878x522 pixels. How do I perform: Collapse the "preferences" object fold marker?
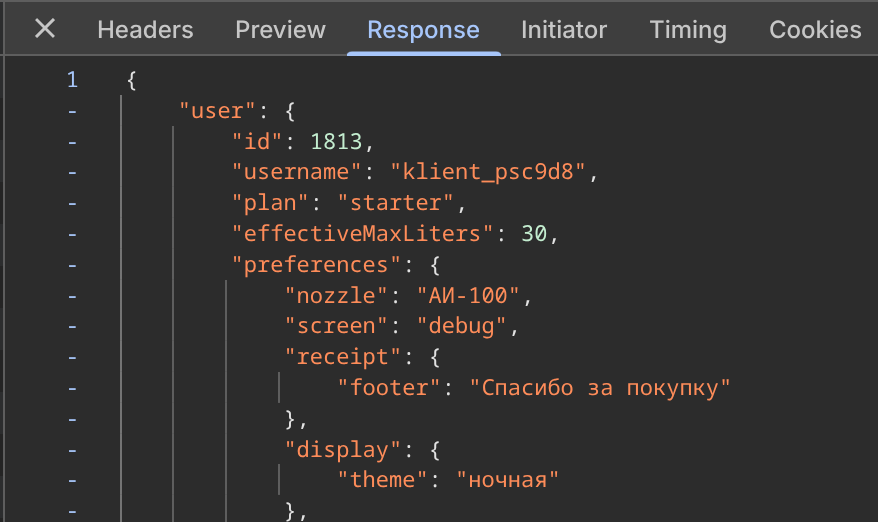[72, 265]
